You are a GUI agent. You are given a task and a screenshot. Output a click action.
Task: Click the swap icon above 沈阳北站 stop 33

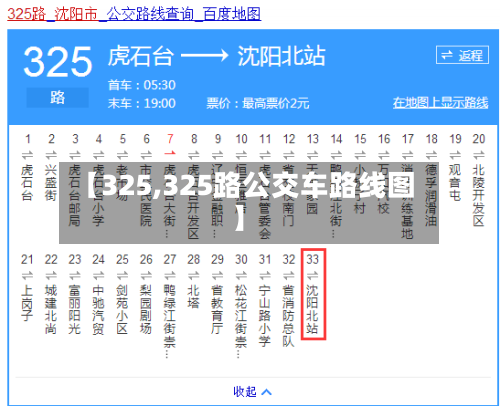tap(312, 276)
